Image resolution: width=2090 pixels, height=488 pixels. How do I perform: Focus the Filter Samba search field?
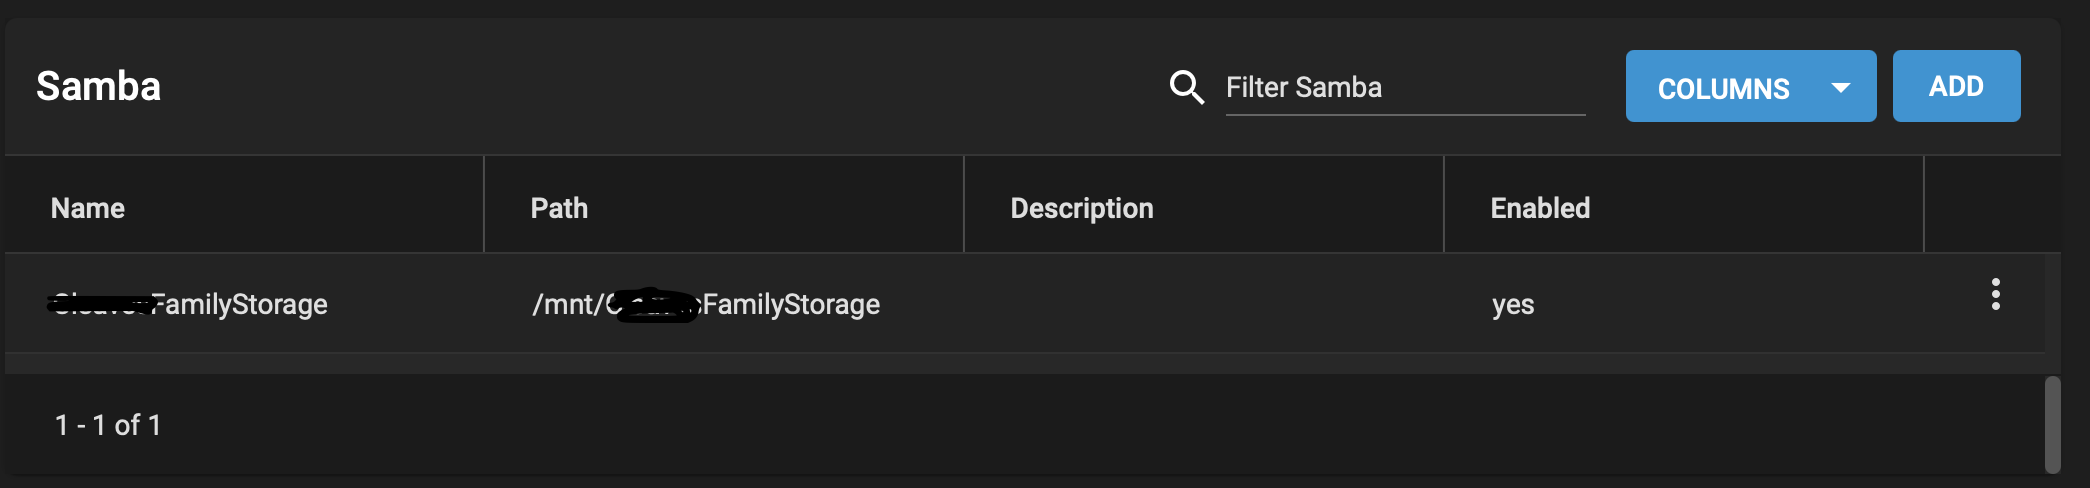click(x=1405, y=88)
